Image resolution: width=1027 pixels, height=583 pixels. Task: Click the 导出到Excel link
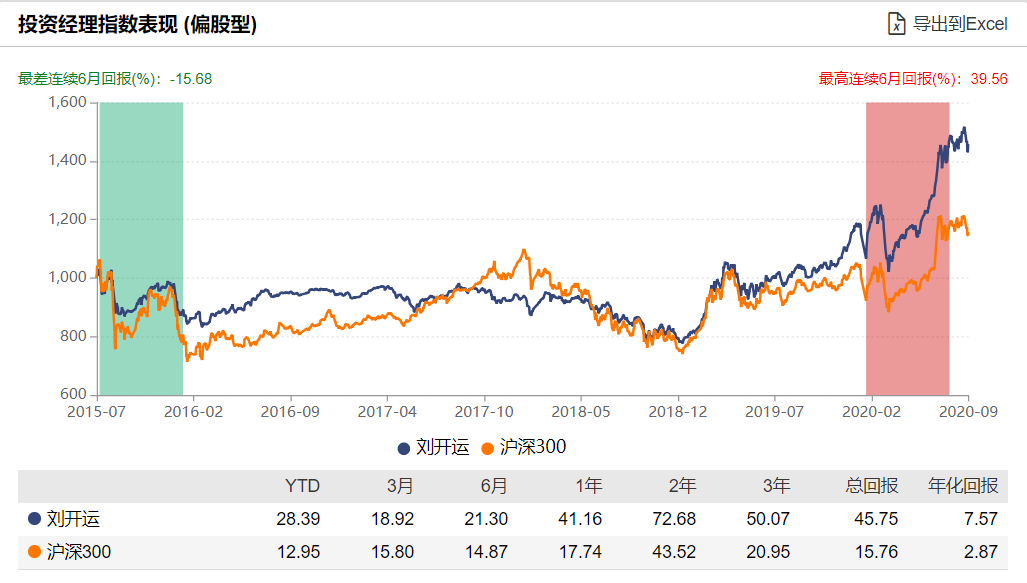[960, 24]
